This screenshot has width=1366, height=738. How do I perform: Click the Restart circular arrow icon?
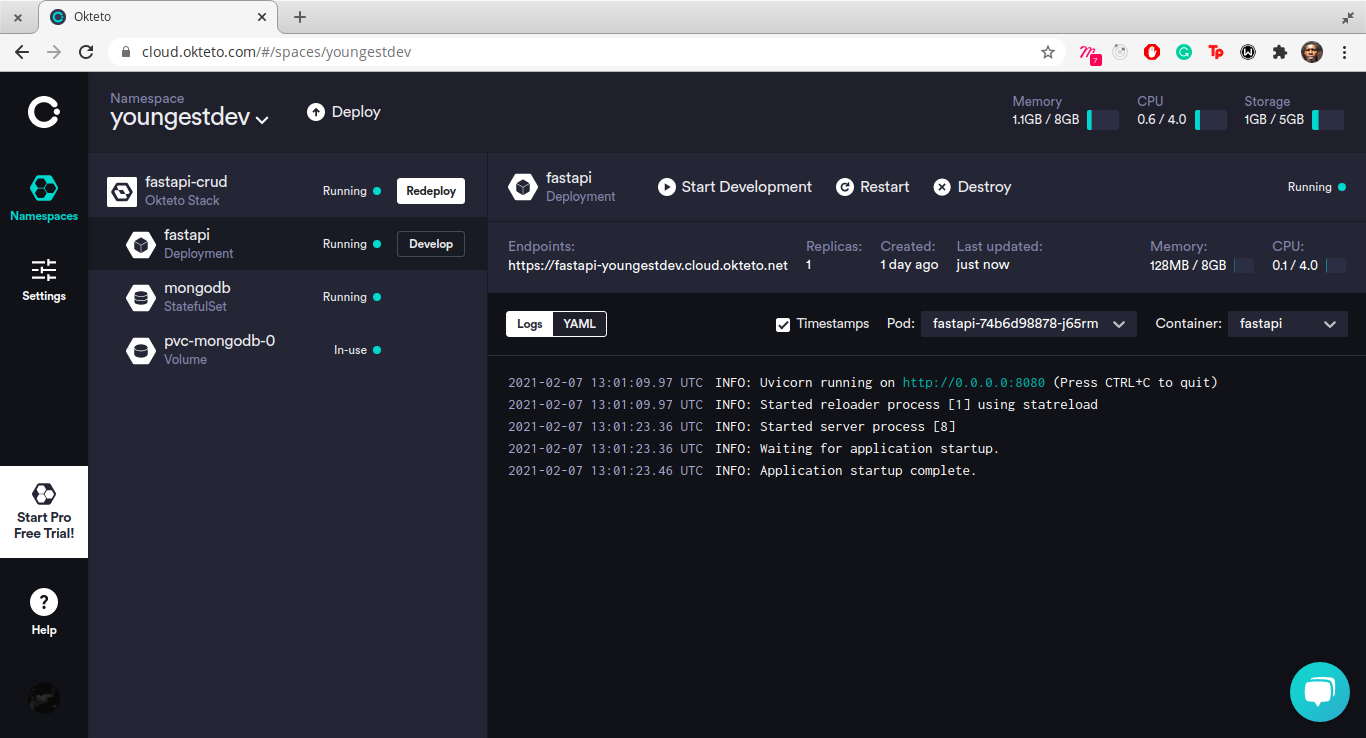point(845,187)
